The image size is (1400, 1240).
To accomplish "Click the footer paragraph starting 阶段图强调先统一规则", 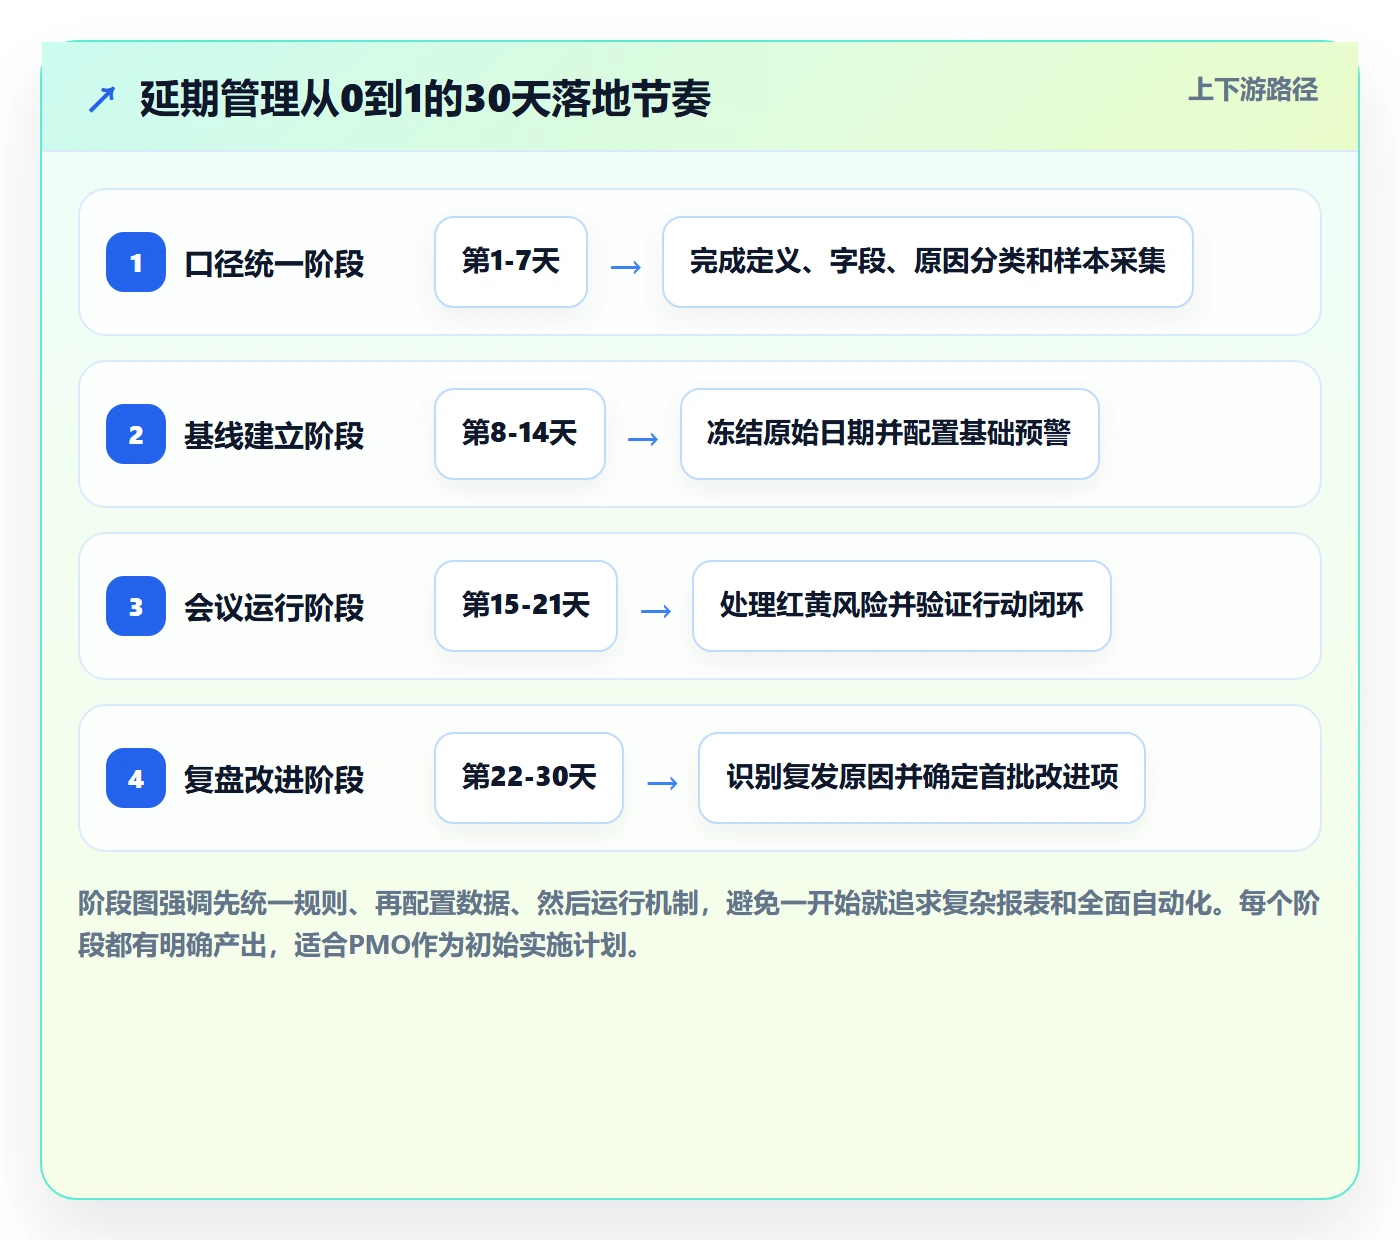I will pyautogui.click(x=699, y=924).
